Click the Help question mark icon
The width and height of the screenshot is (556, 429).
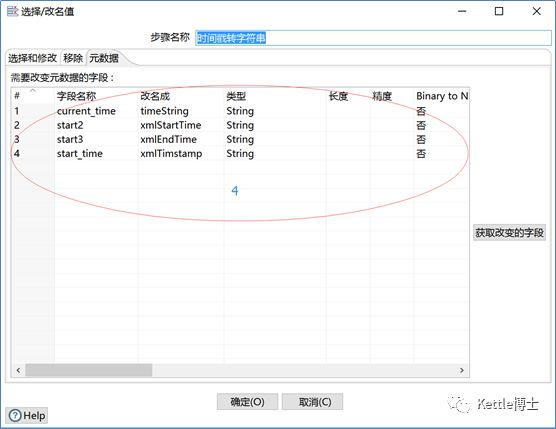(15, 415)
